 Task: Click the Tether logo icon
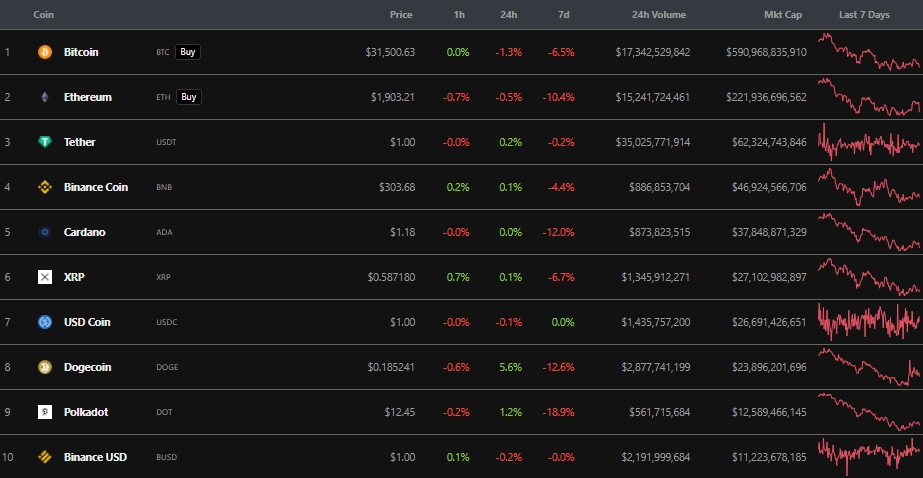coord(44,142)
